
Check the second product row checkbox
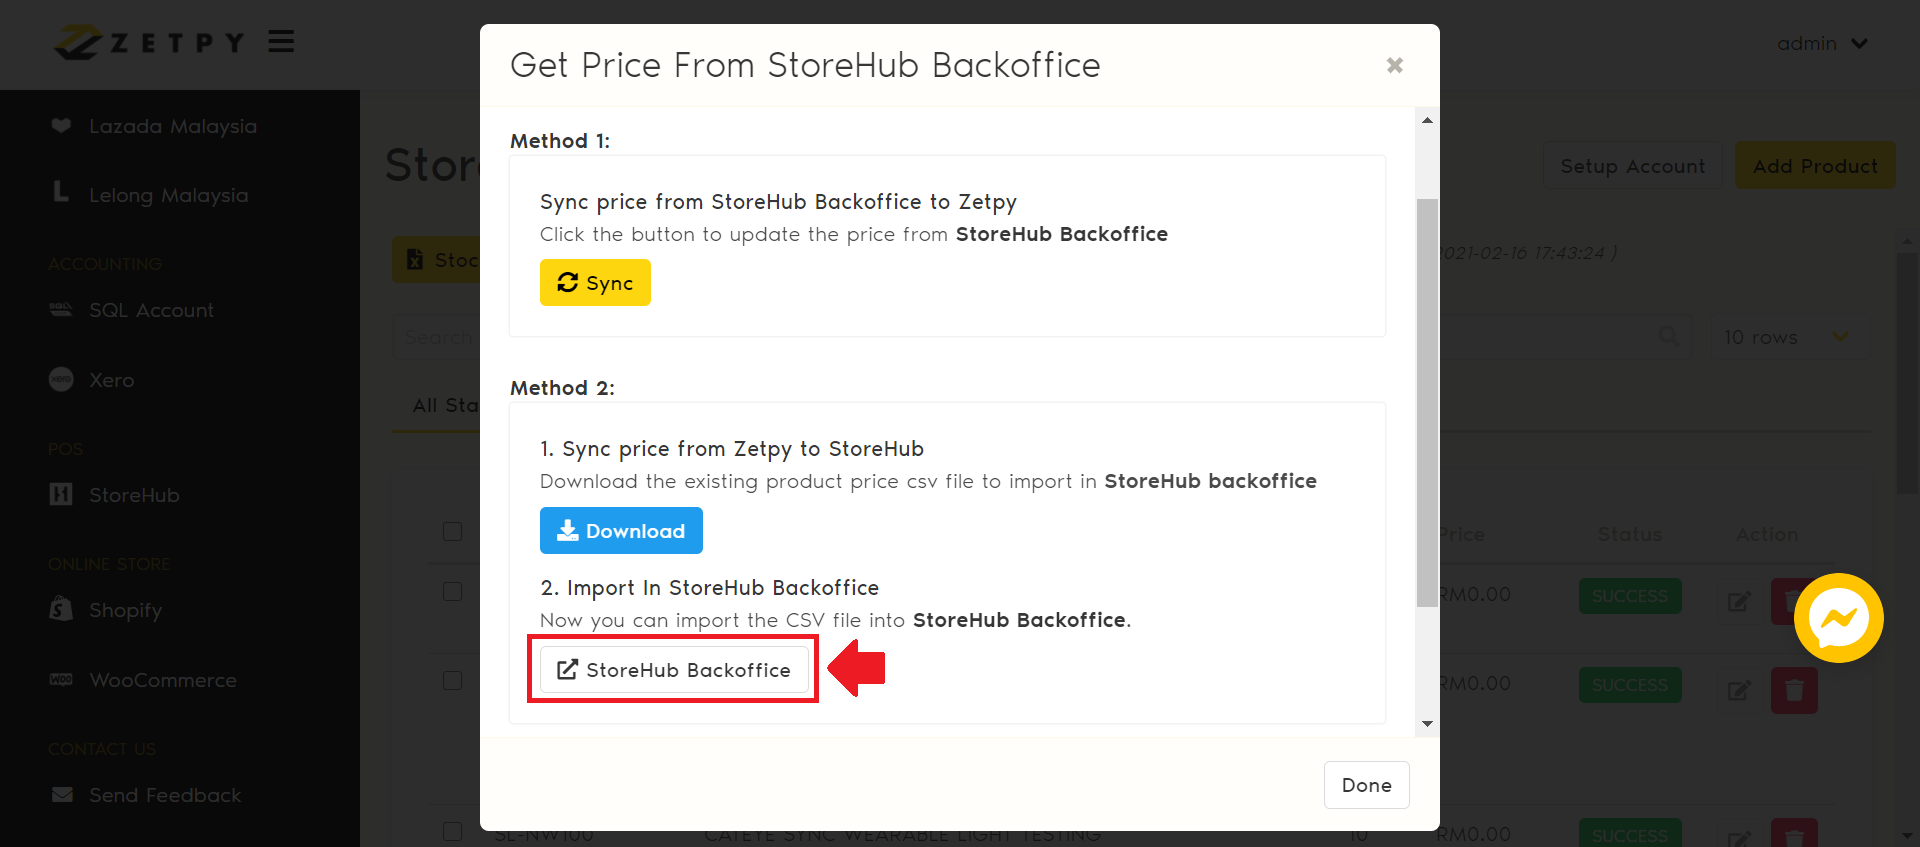tap(453, 681)
